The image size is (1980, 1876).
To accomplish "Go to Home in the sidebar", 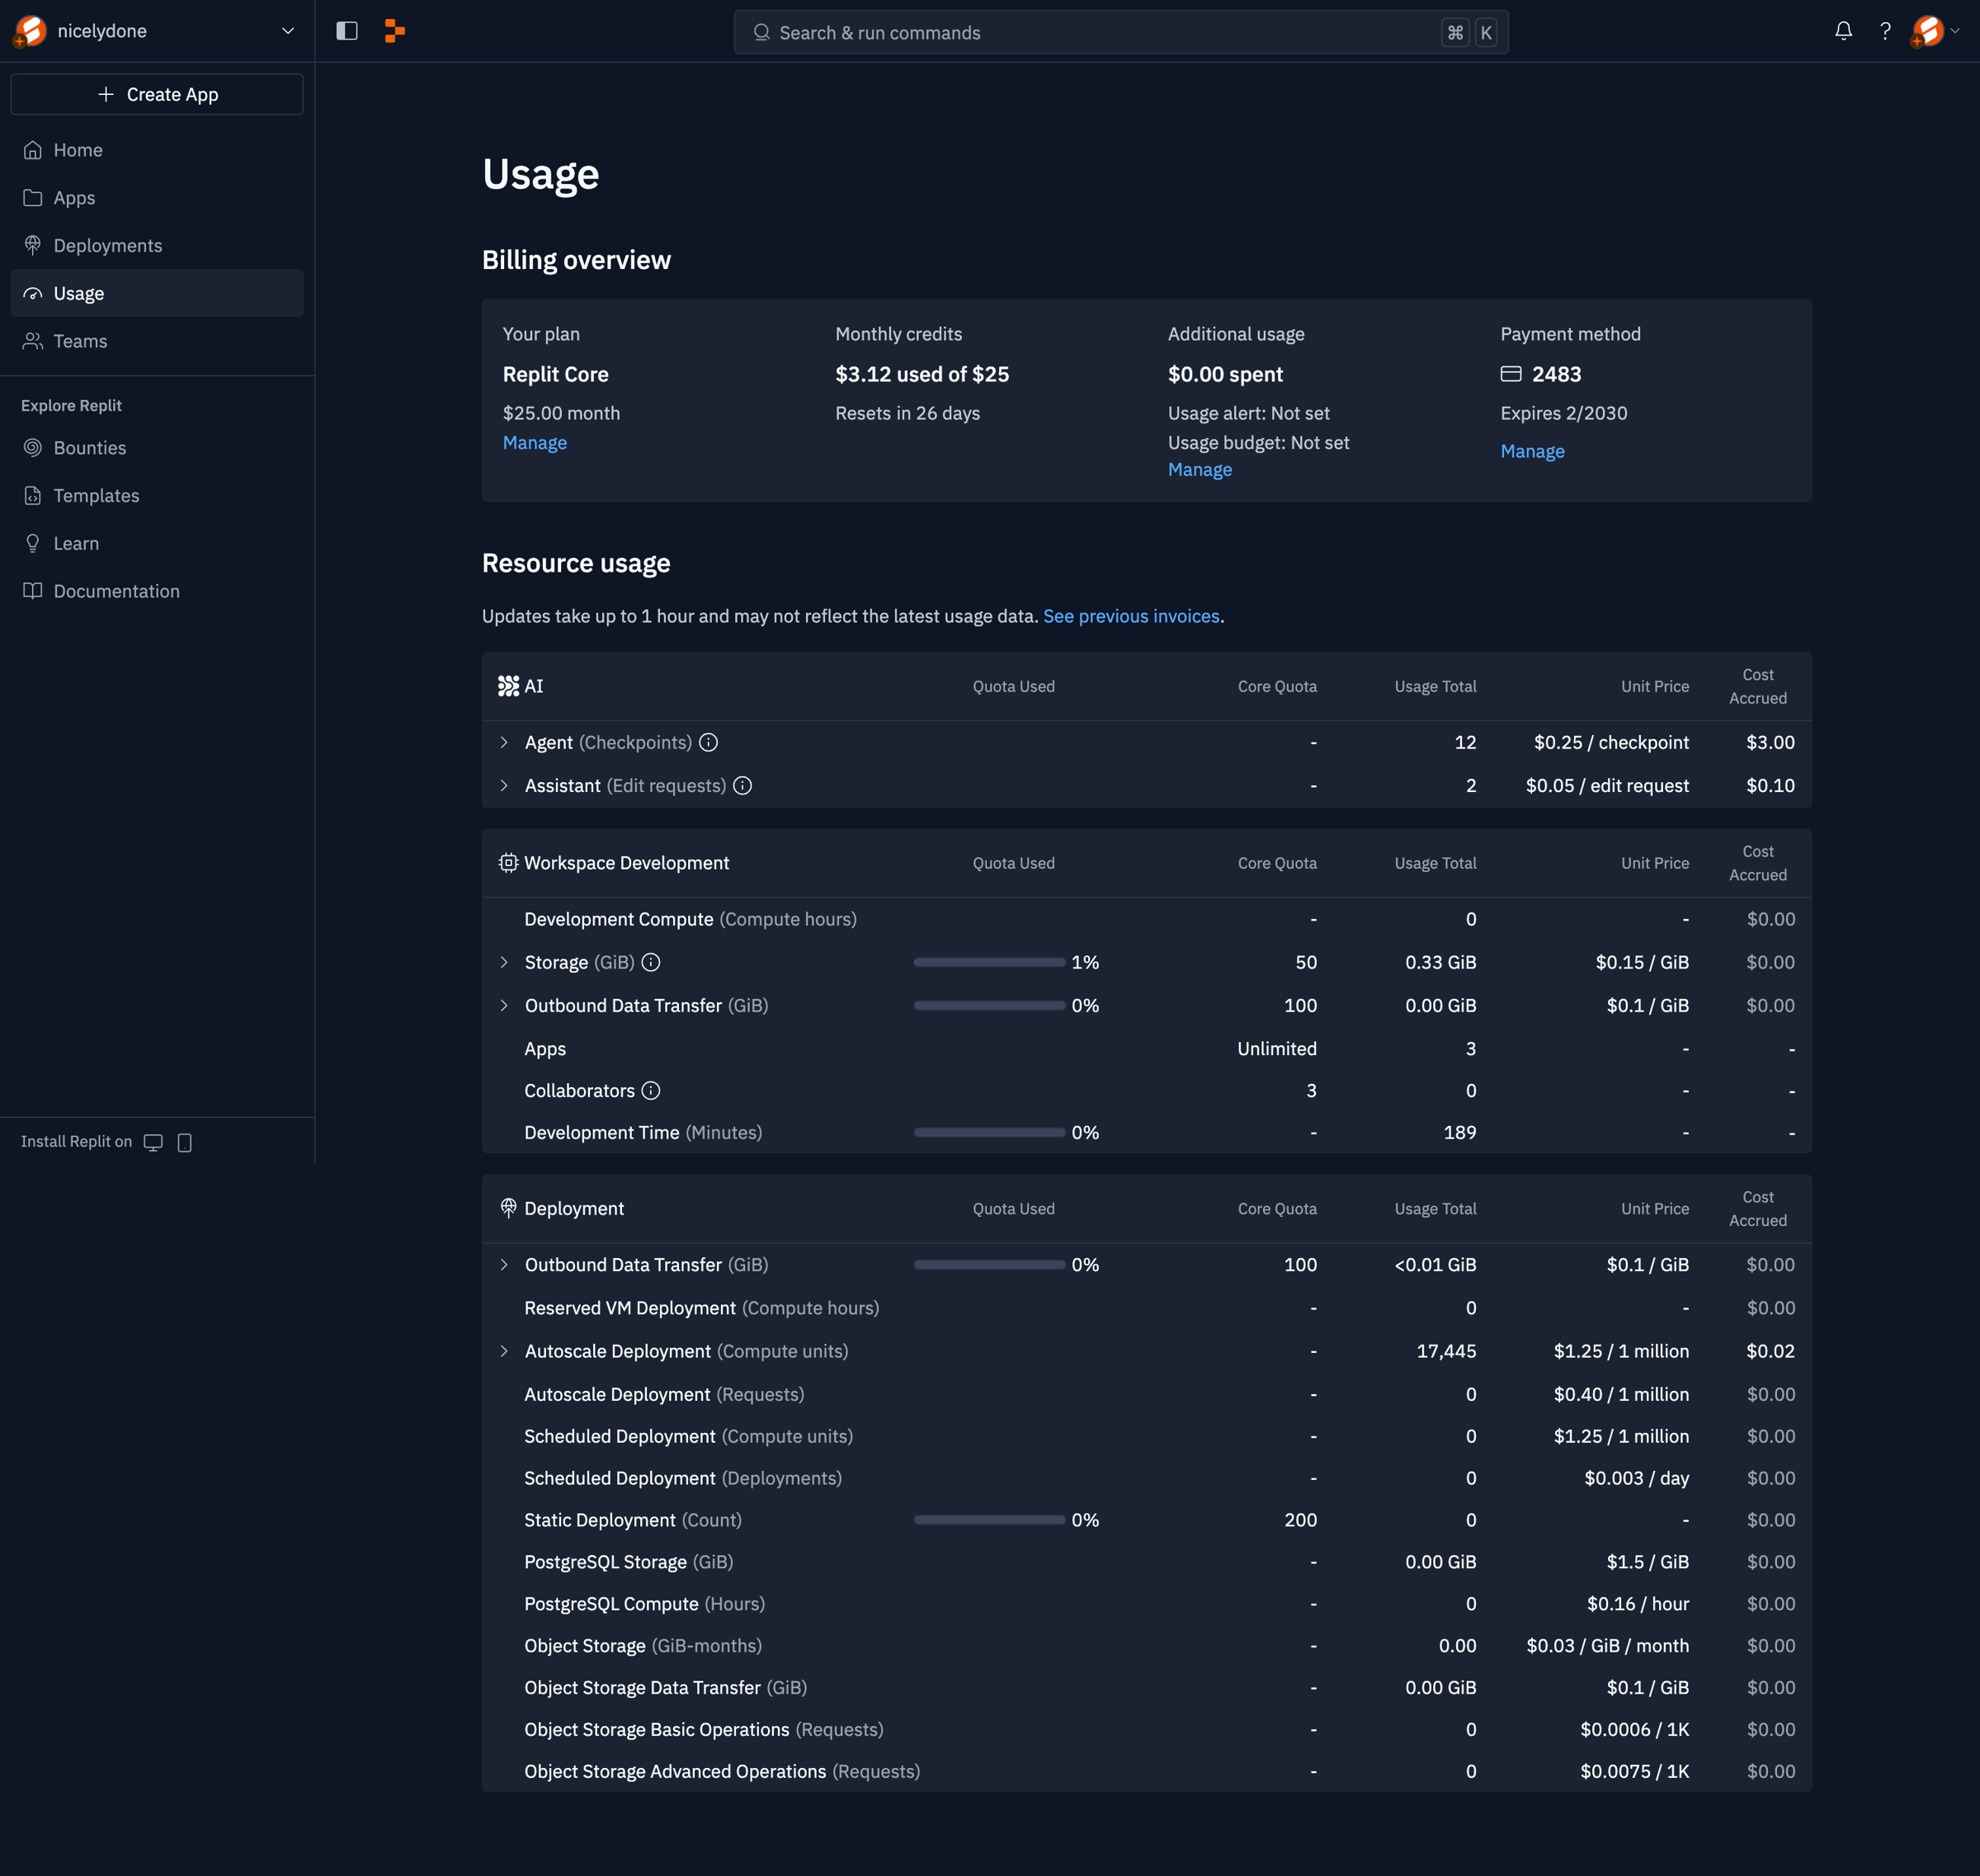I will 157,150.
